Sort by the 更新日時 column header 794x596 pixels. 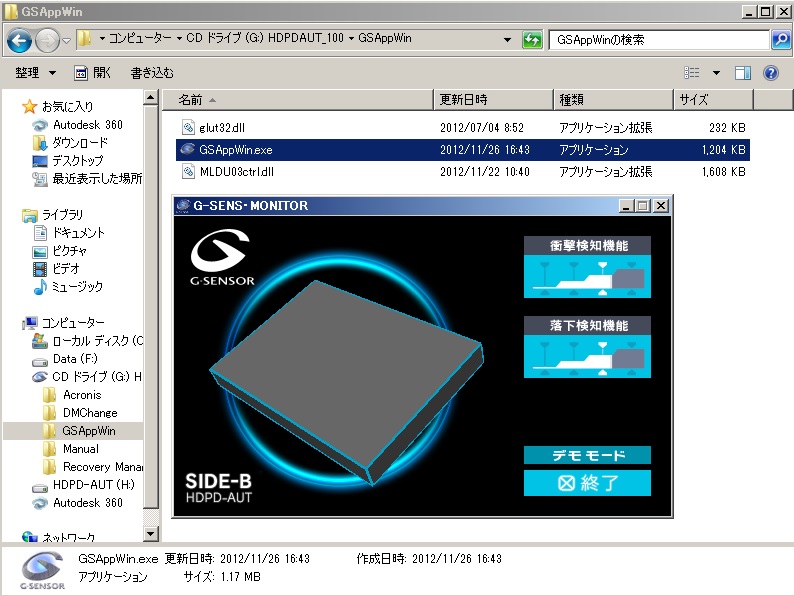(x=494, y=100)
